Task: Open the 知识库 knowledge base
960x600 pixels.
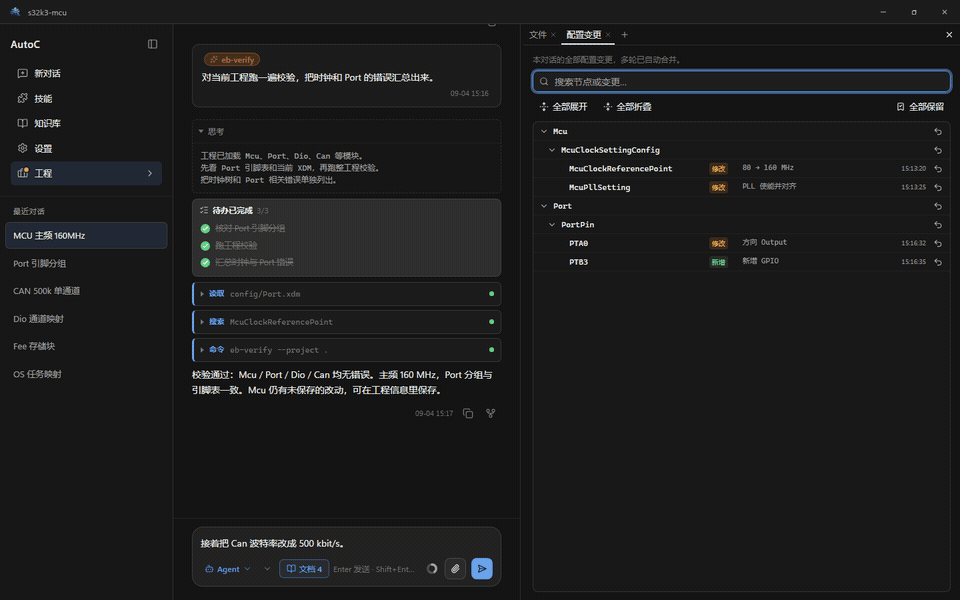Action: [86, 124]
